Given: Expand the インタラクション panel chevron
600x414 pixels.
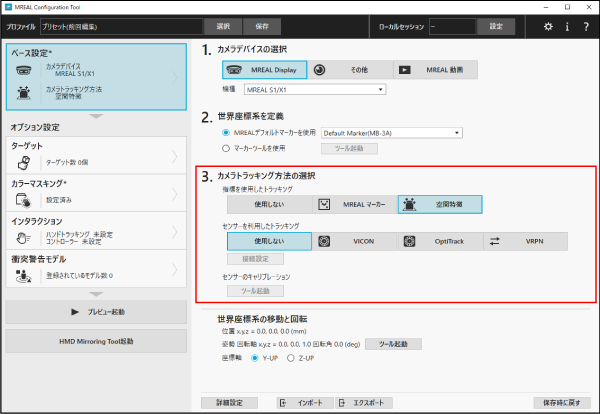Looking at the screenshot, I should tap(174, 232).
